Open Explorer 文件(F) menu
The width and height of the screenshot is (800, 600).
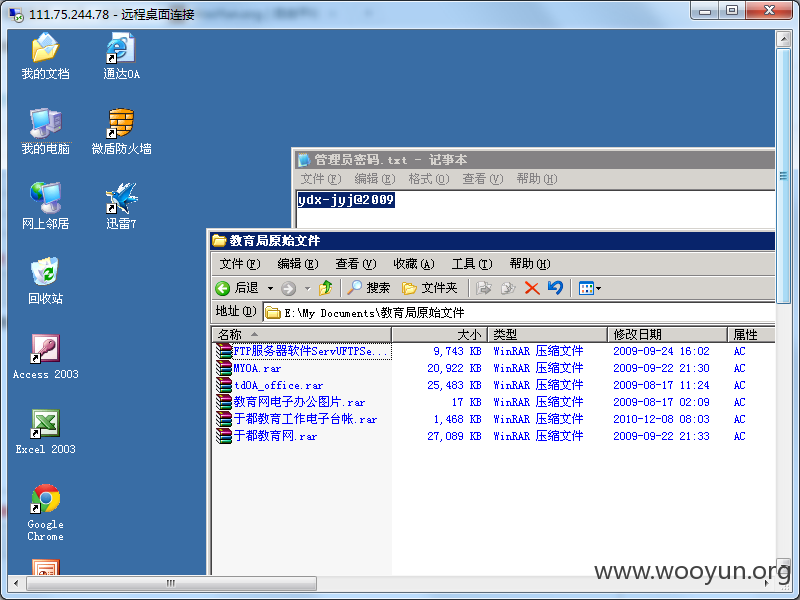tap(240, 264)
